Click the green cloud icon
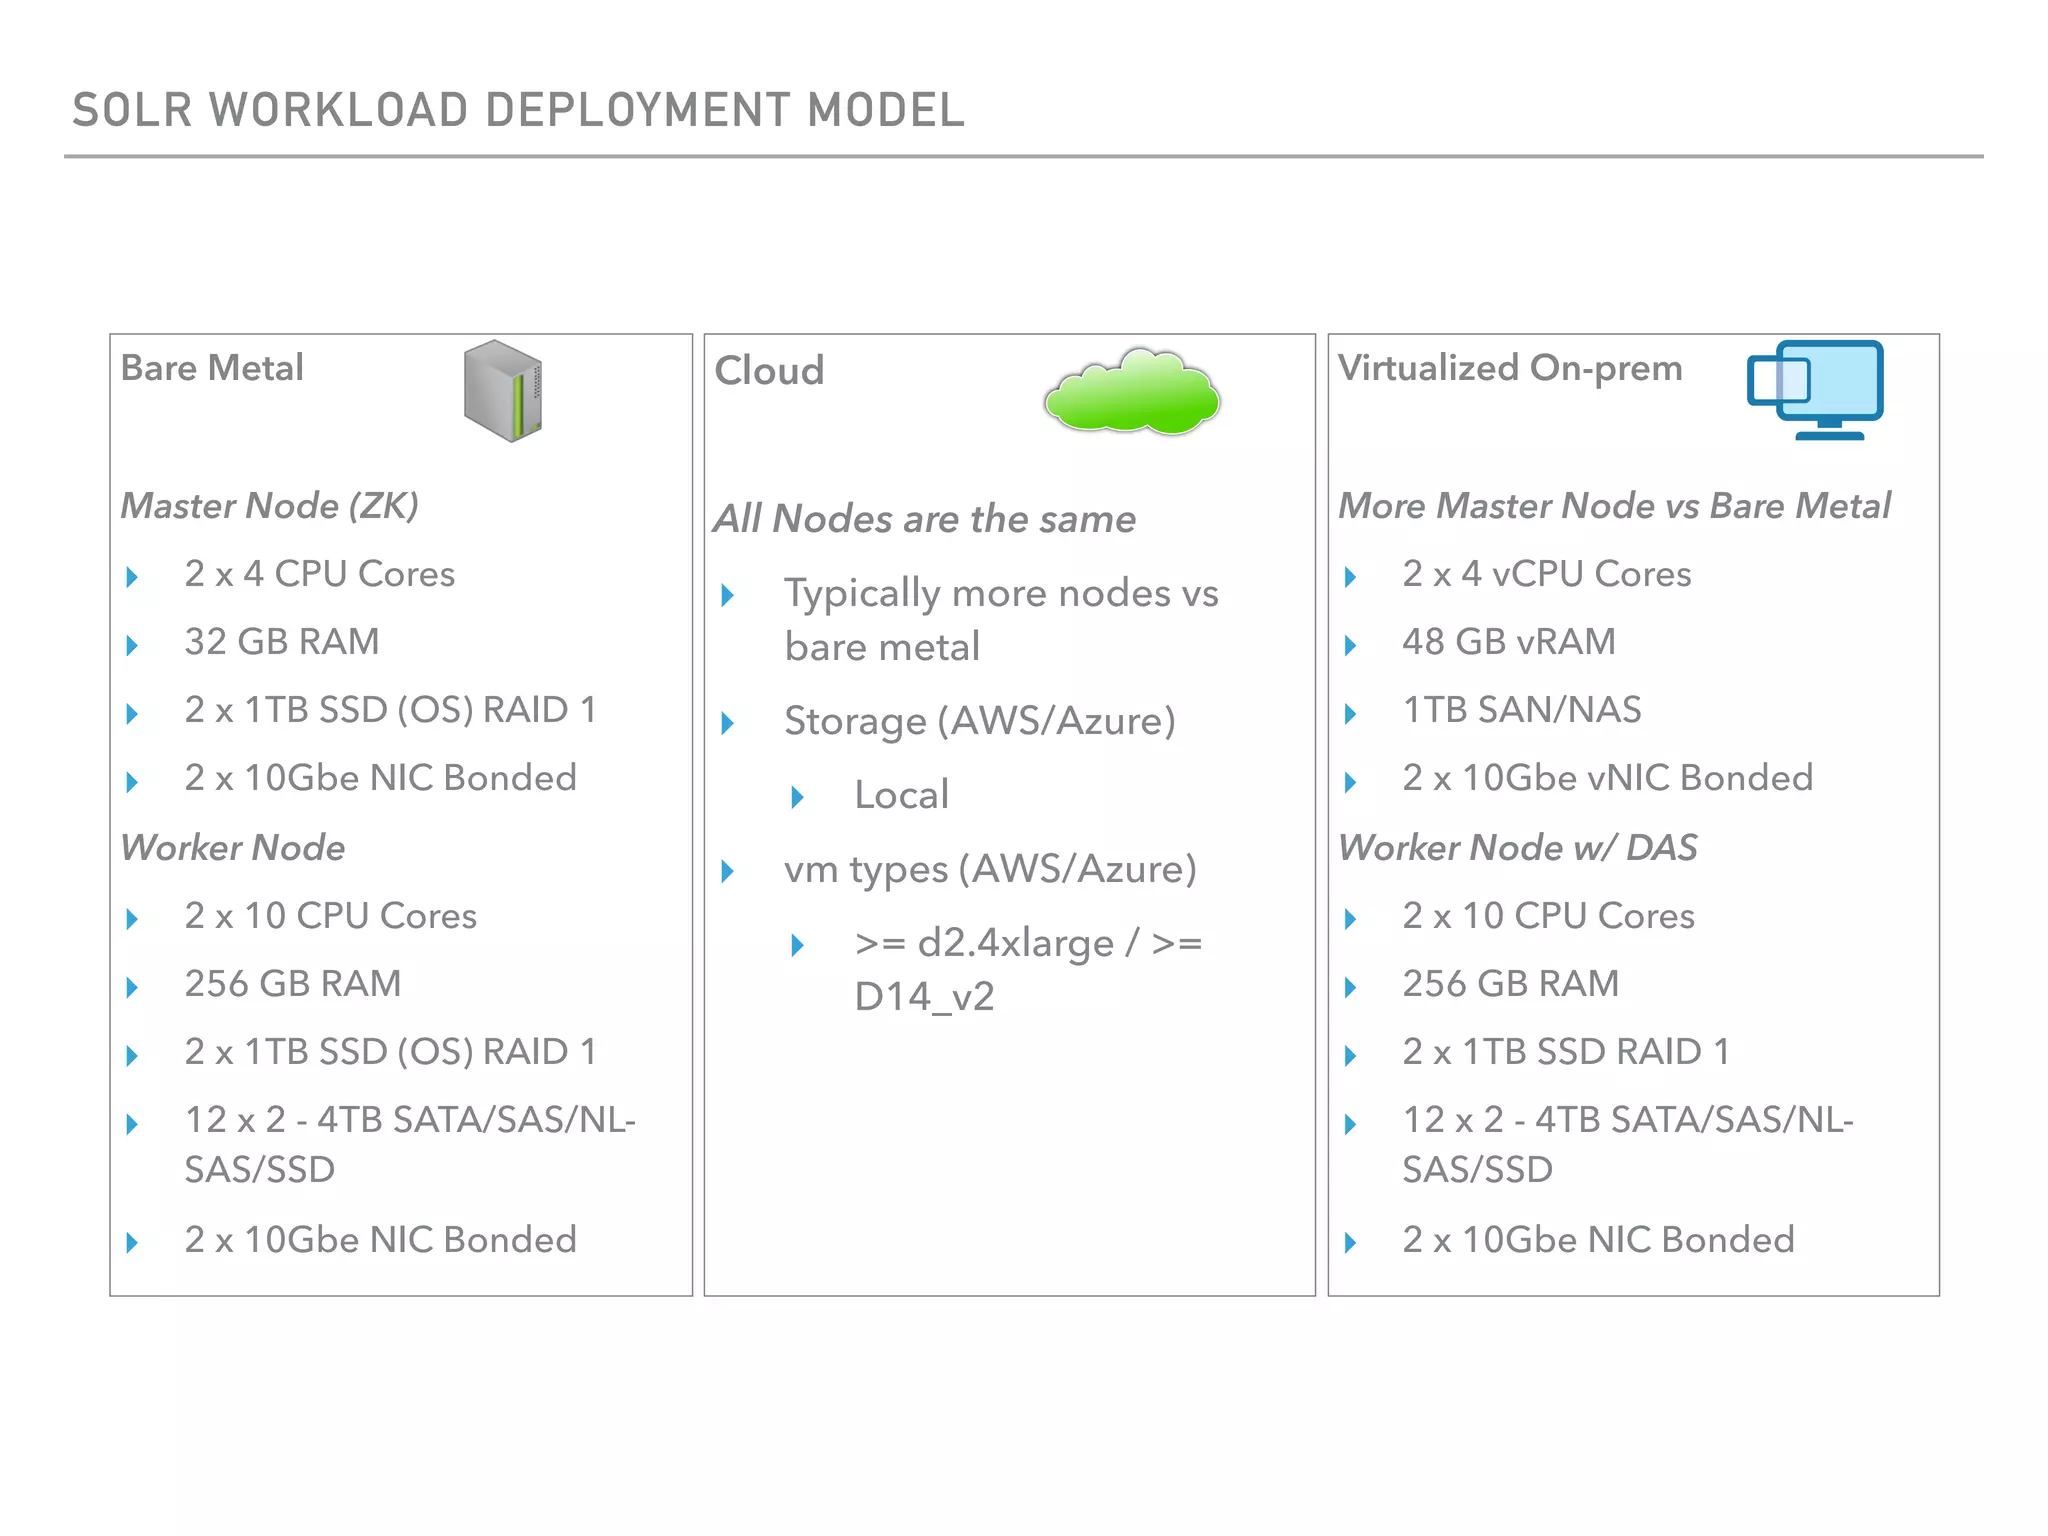Viewport: 2048px width, 1536px height. (1131, 393)
